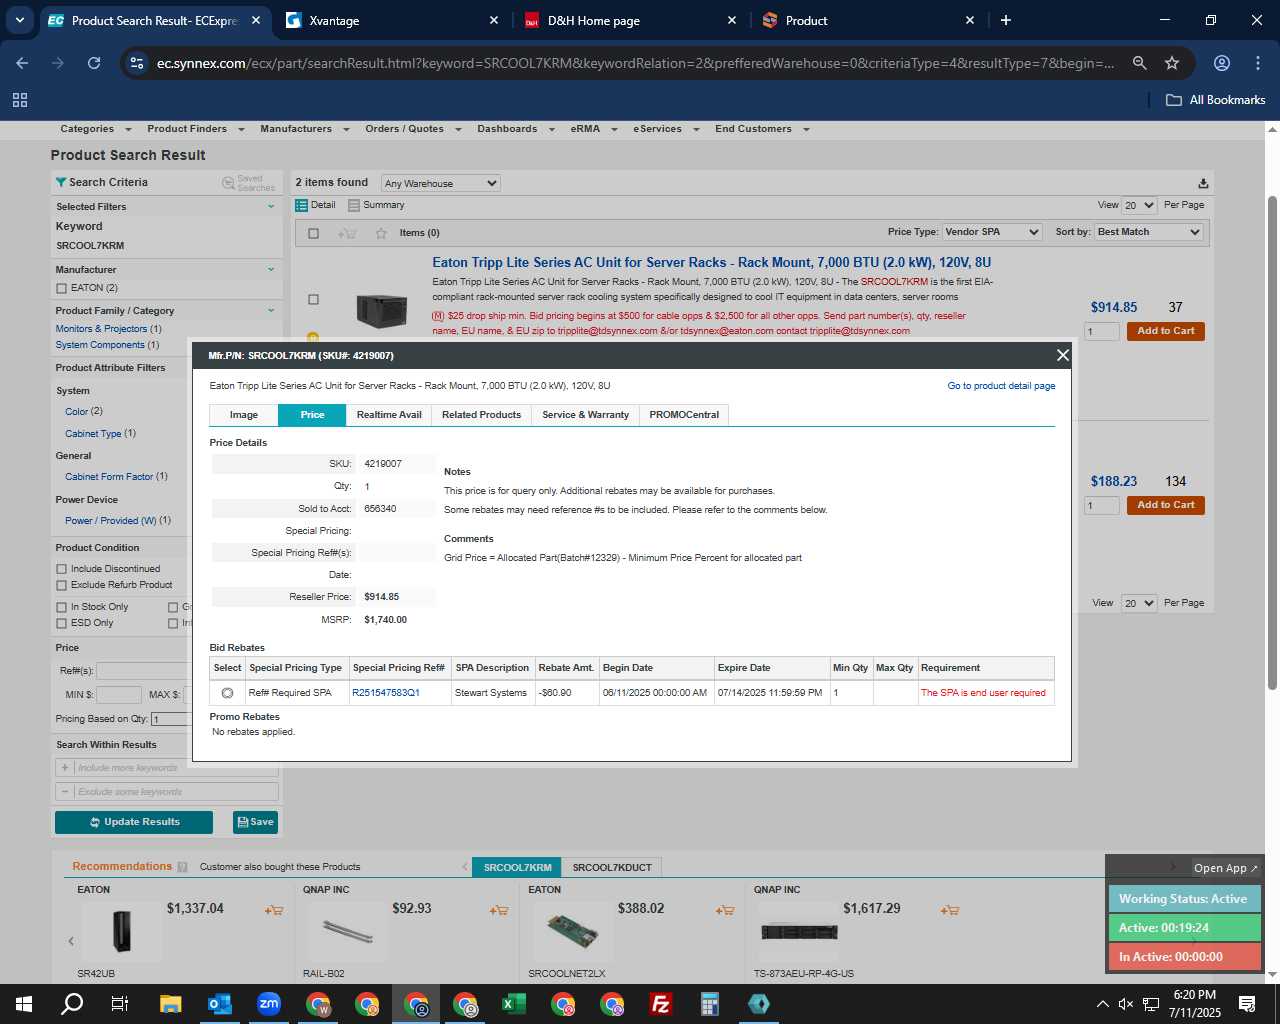Collapse the Product Family / Category section
Image resolution: width=1280 pixels, height=1024 pixels.
[271, 311]
